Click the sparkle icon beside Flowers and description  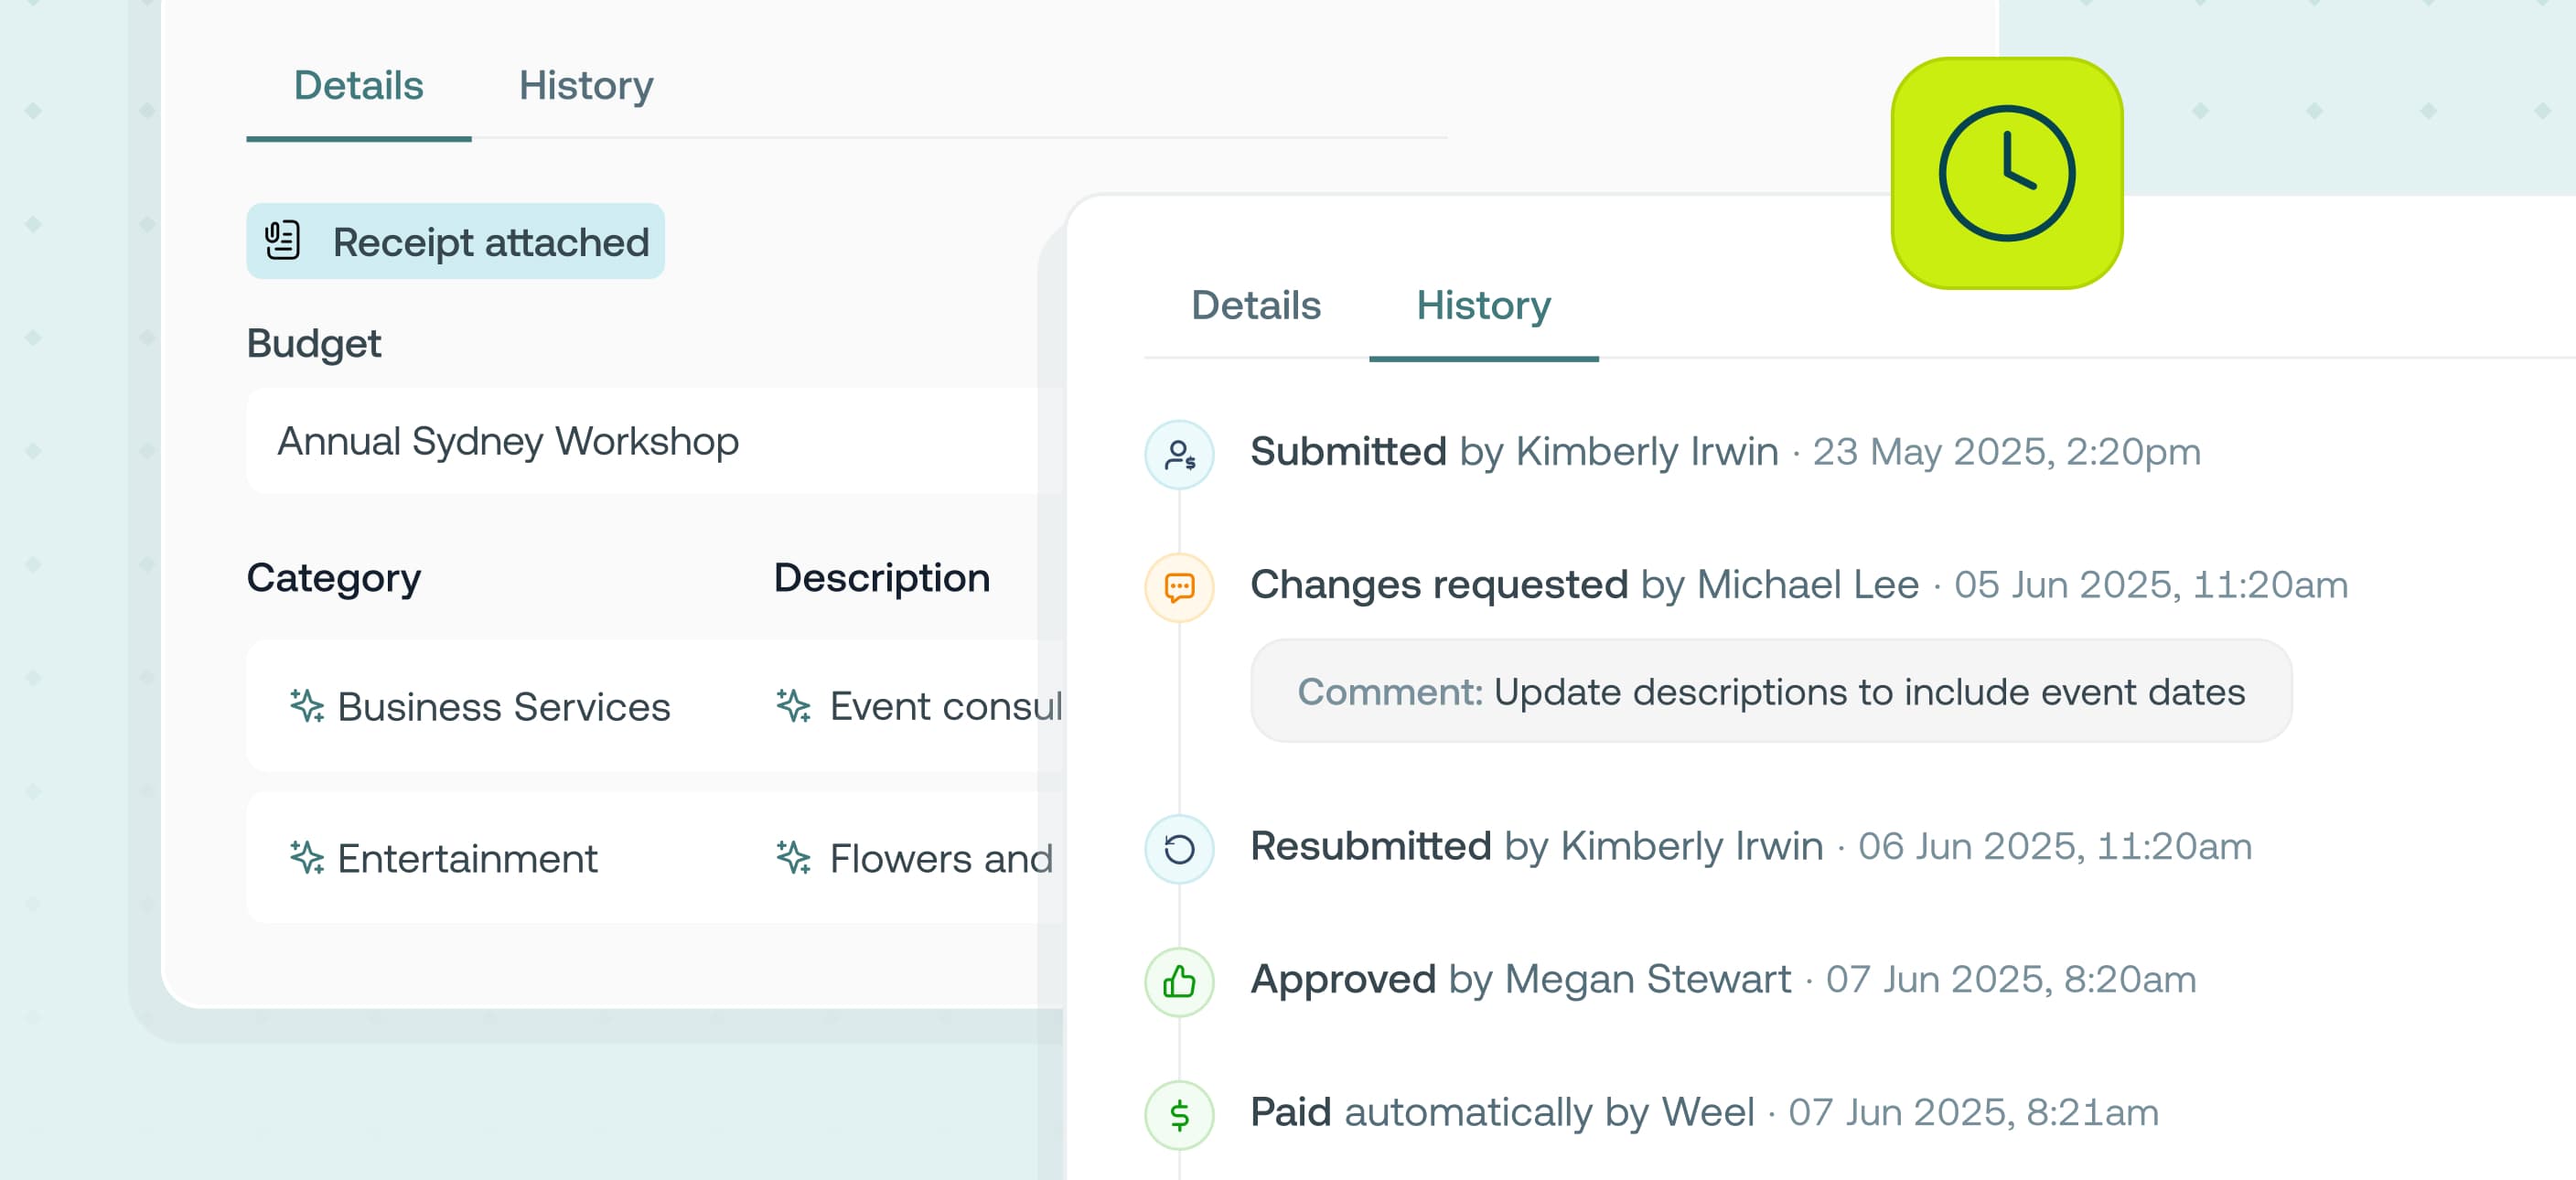coord(793,858)
